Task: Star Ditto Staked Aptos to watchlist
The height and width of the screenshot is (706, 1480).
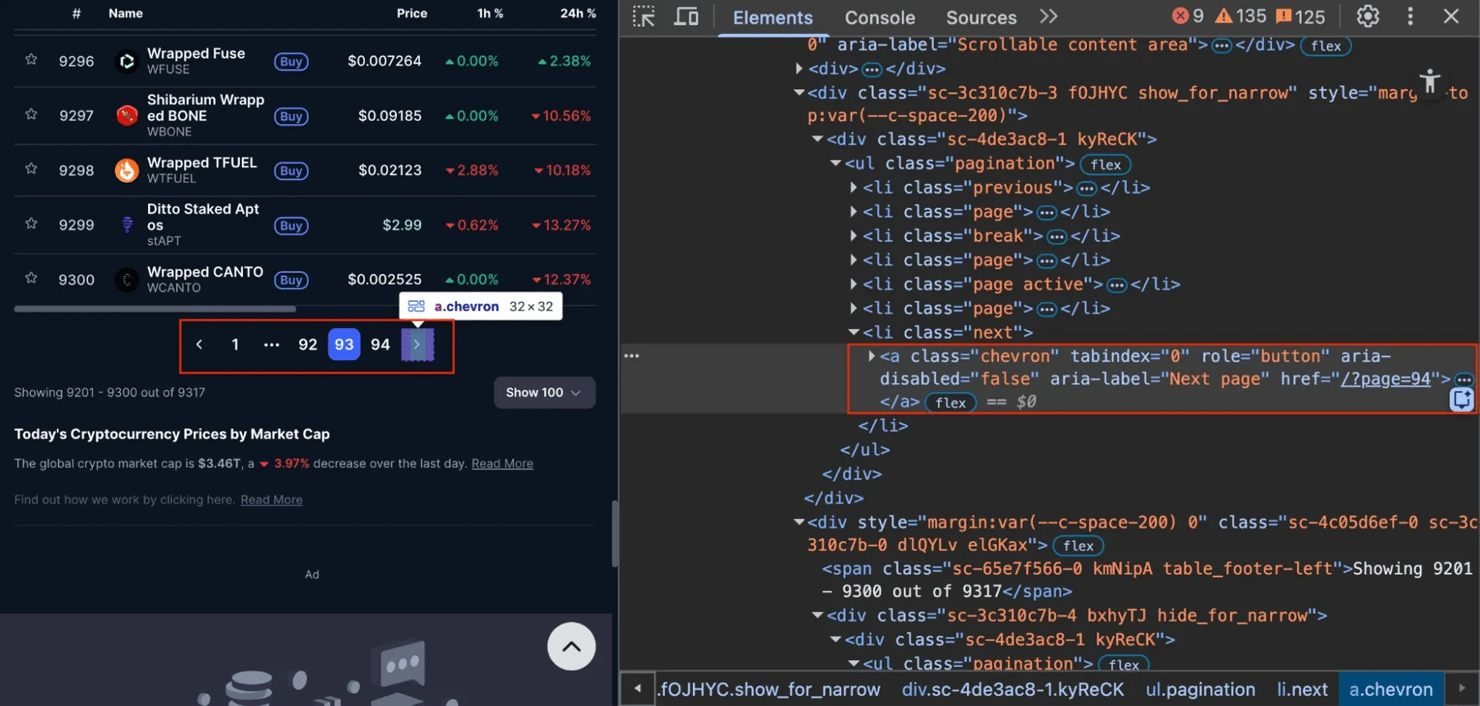Action: (x=31, y=224)
